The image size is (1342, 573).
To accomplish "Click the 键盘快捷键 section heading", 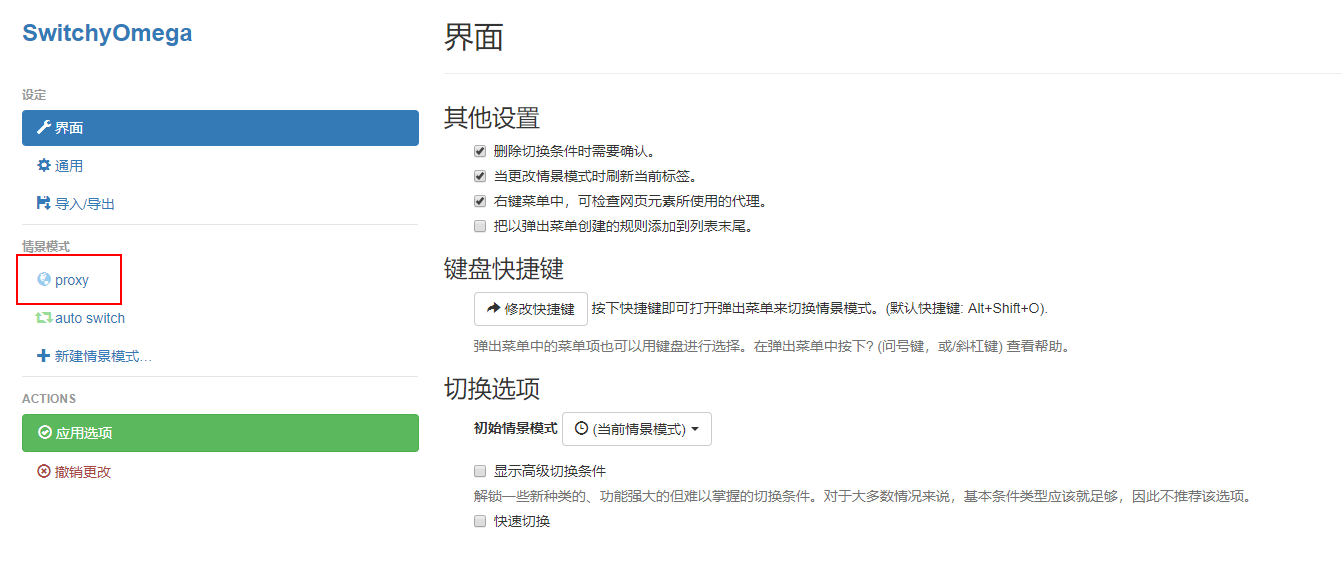I will 504,268.
